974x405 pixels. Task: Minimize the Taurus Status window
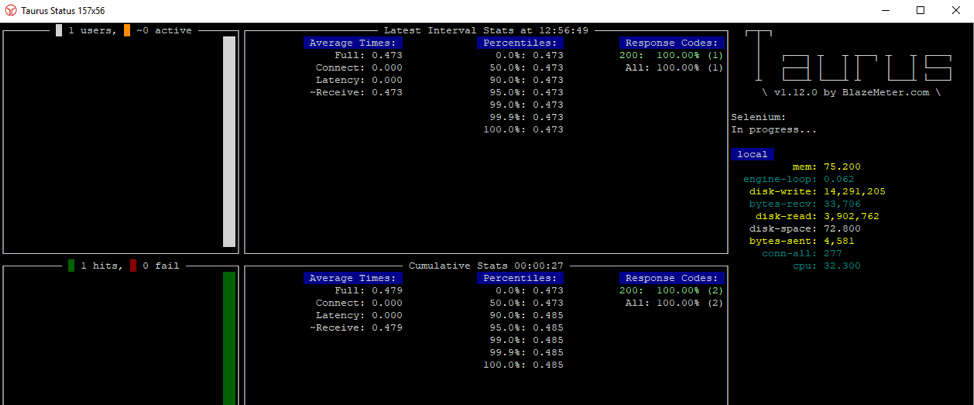click(886, 10)
